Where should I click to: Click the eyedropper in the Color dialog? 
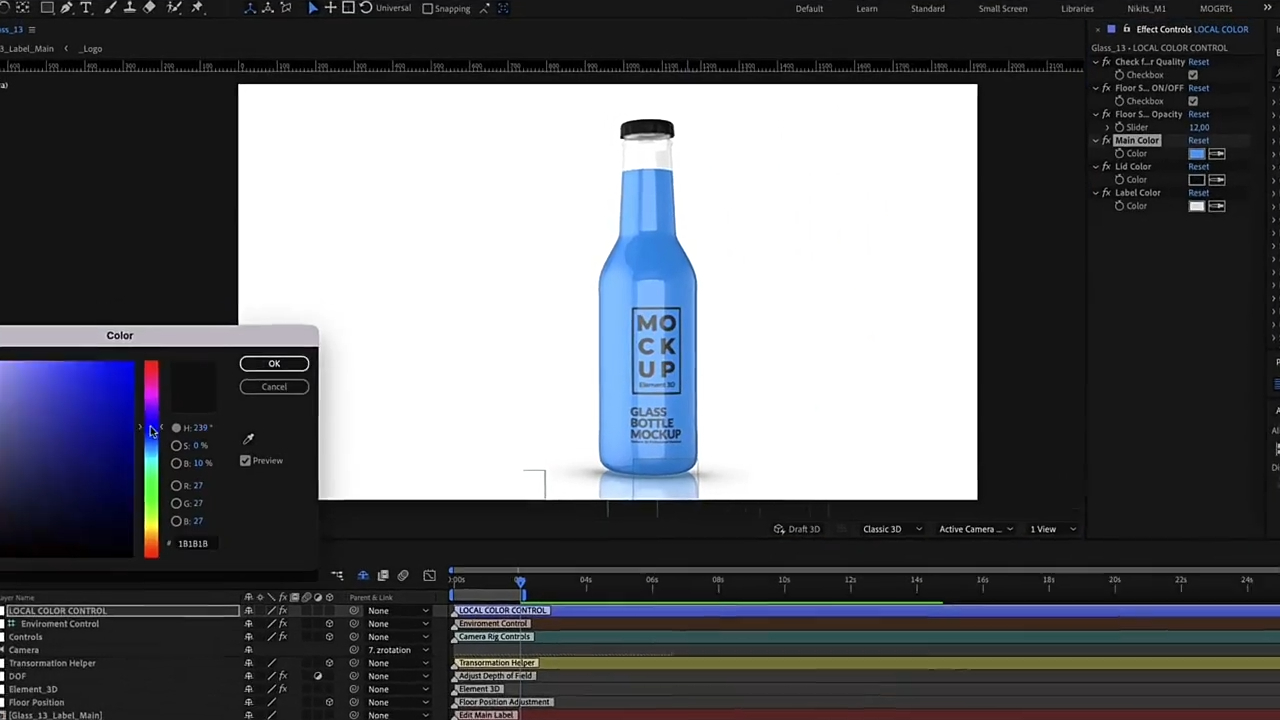(248, 438)
